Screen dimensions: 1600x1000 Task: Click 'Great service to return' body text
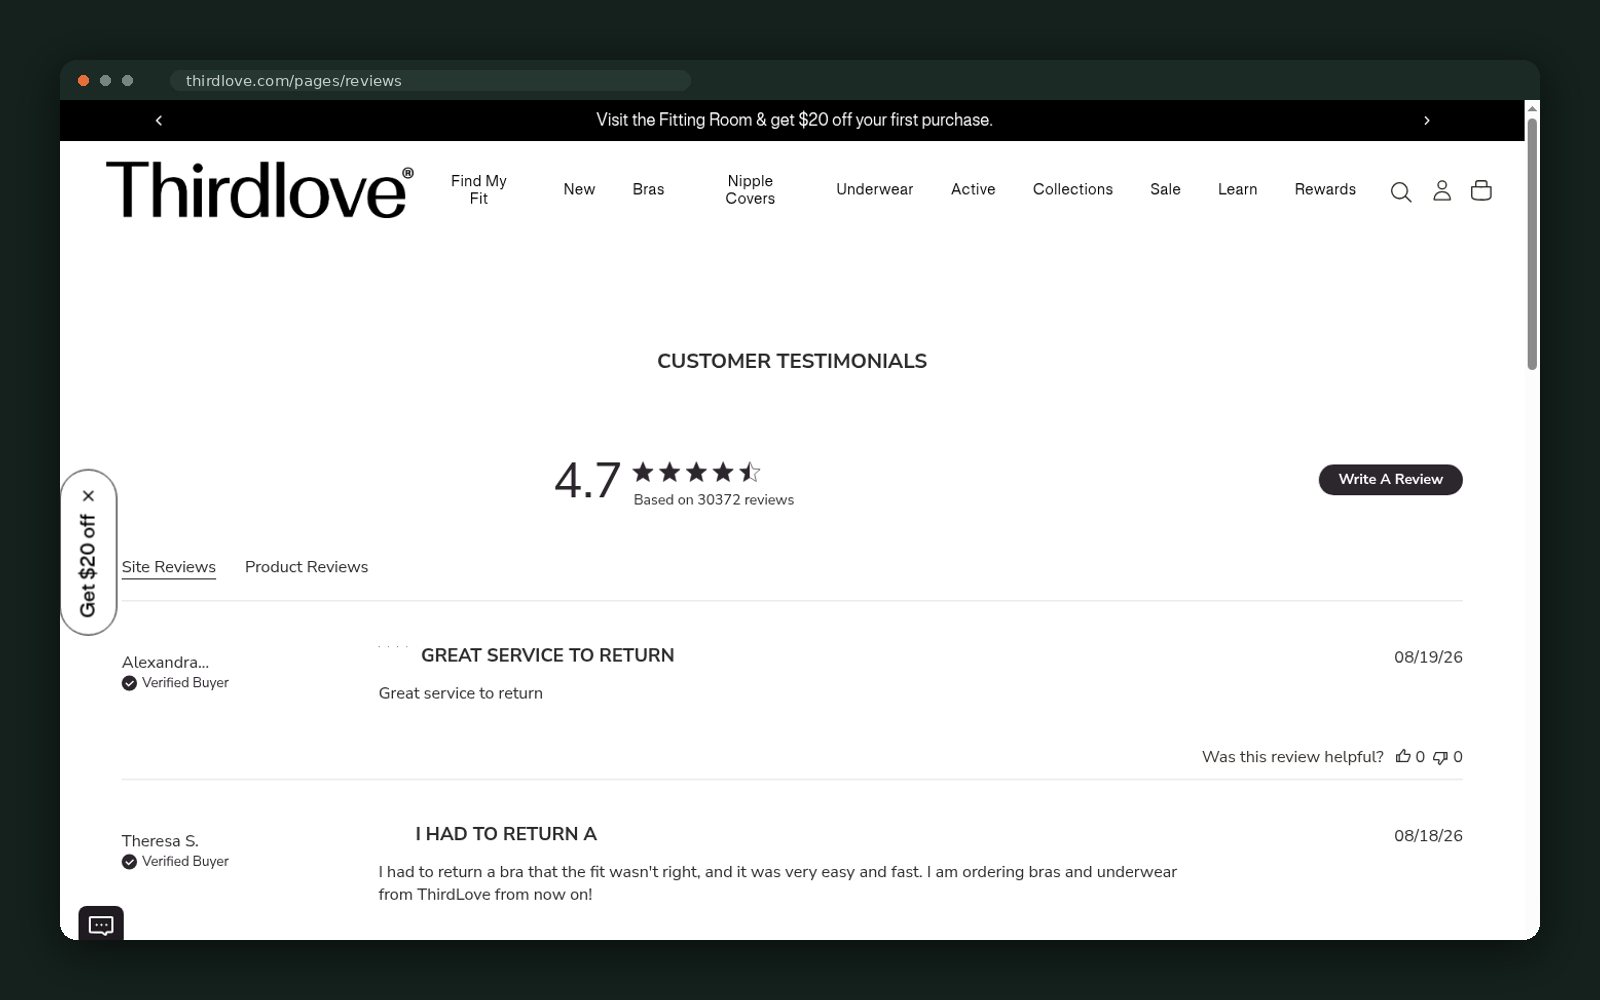(x=461, y=693)
